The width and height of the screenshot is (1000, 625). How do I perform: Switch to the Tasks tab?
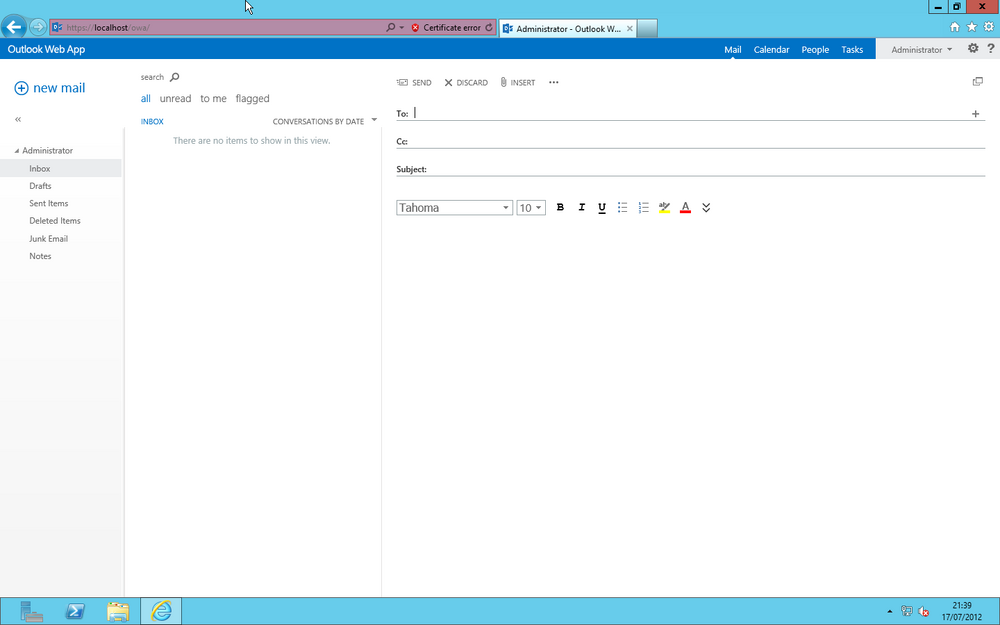[x=852, y=49]
